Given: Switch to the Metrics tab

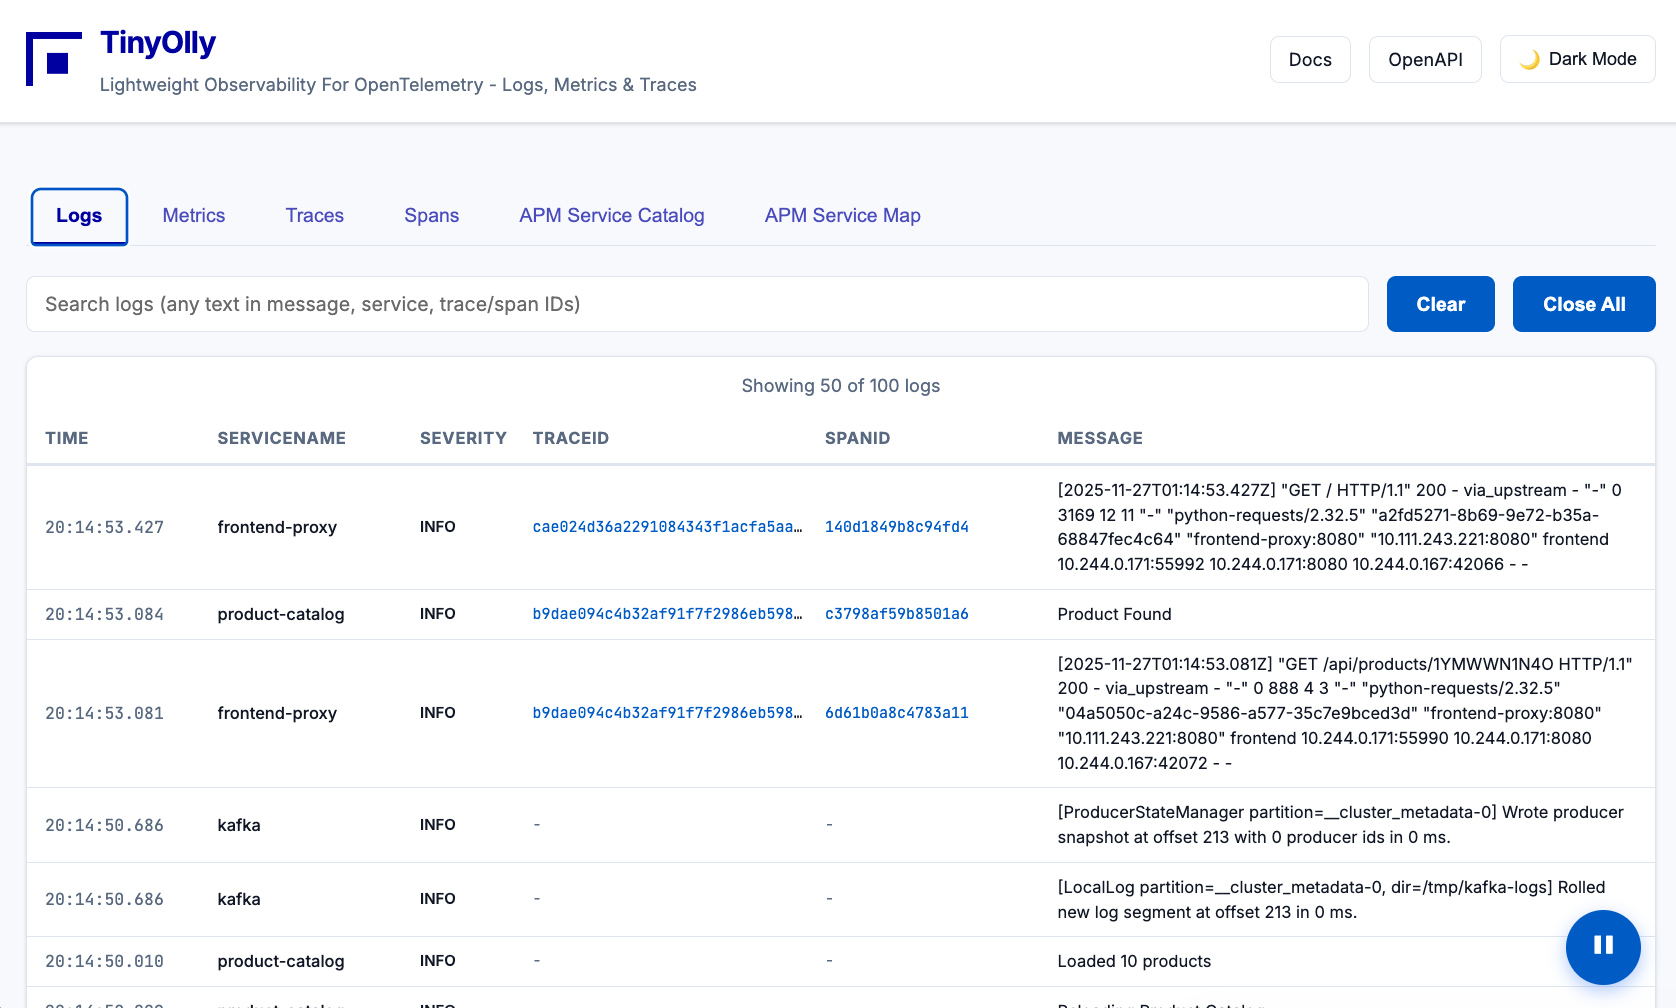Looking at the screenshot, I should pyautogui.click(x=193, y=216).
